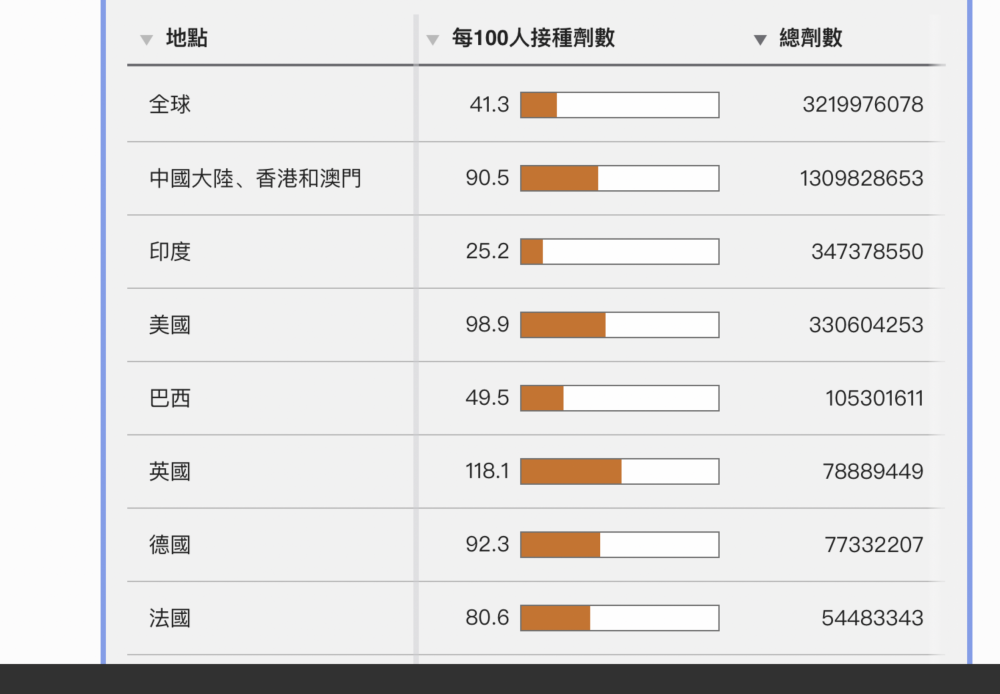Click the 德國 row name
Screen dimensions: 1000x694
(x=170, y=545)
